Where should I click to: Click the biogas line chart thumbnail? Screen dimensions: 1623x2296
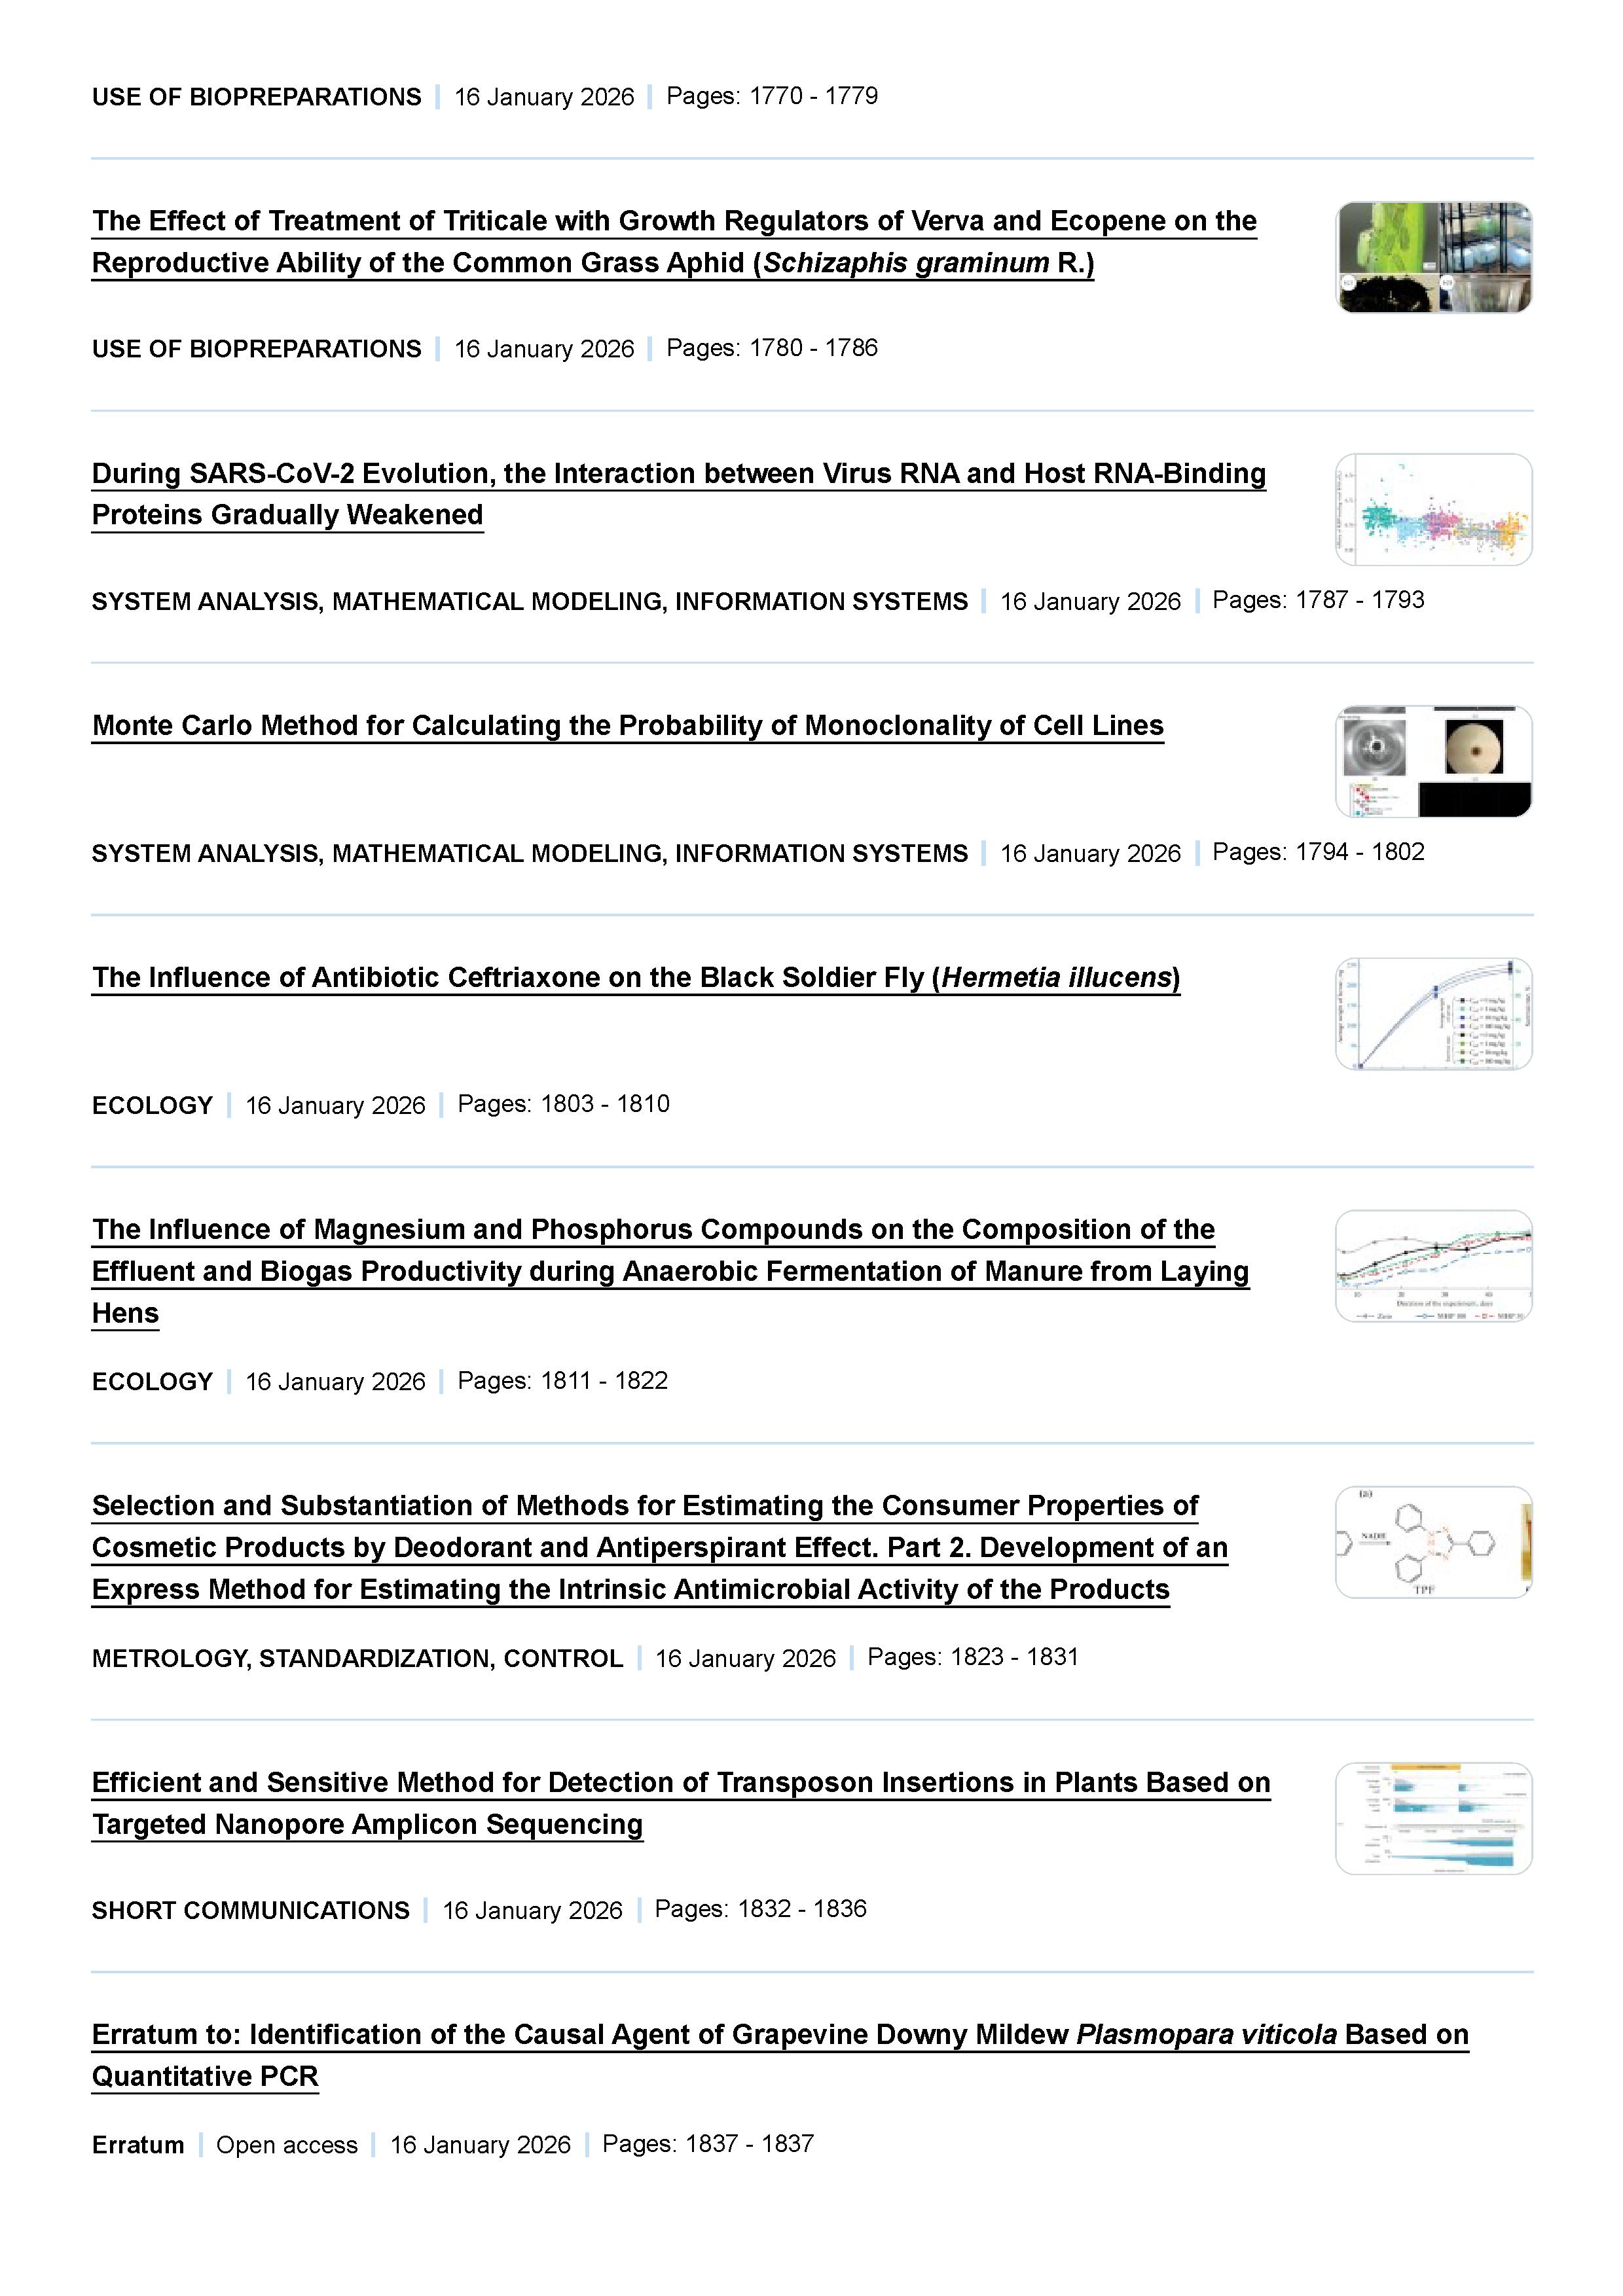pos(1433,1266)
